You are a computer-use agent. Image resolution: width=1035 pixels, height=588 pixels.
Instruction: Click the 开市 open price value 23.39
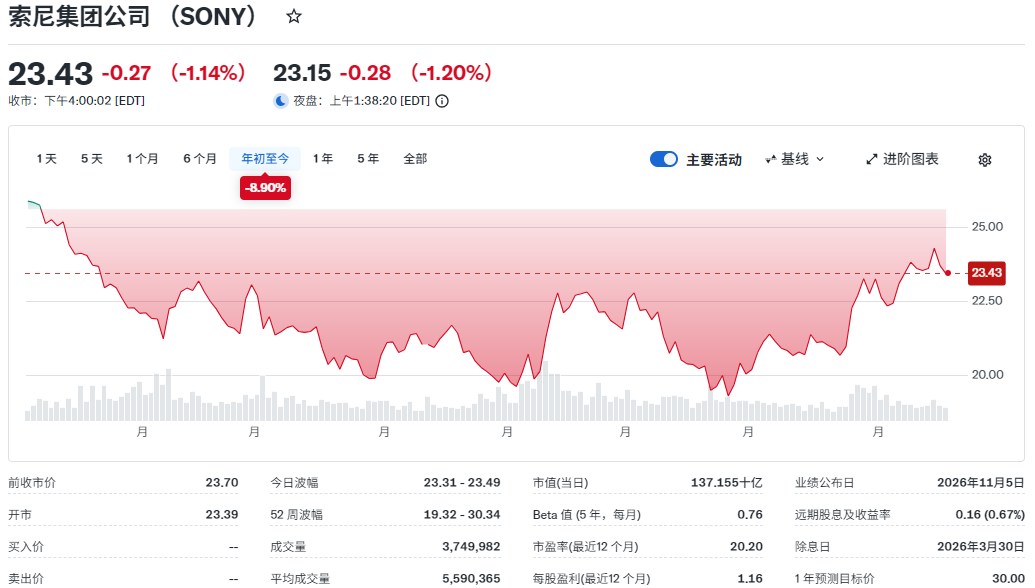tap(222, 514)
